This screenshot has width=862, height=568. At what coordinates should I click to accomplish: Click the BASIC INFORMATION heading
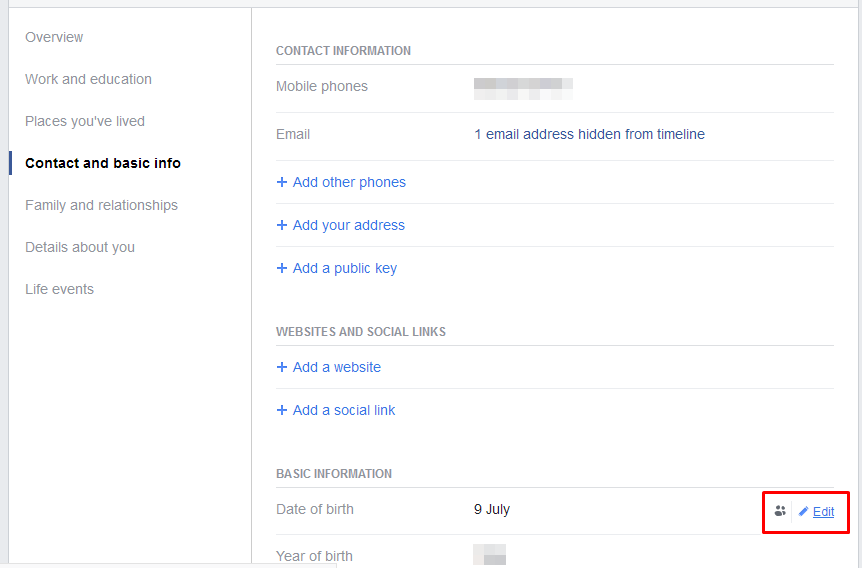click(x=334, y=473)
